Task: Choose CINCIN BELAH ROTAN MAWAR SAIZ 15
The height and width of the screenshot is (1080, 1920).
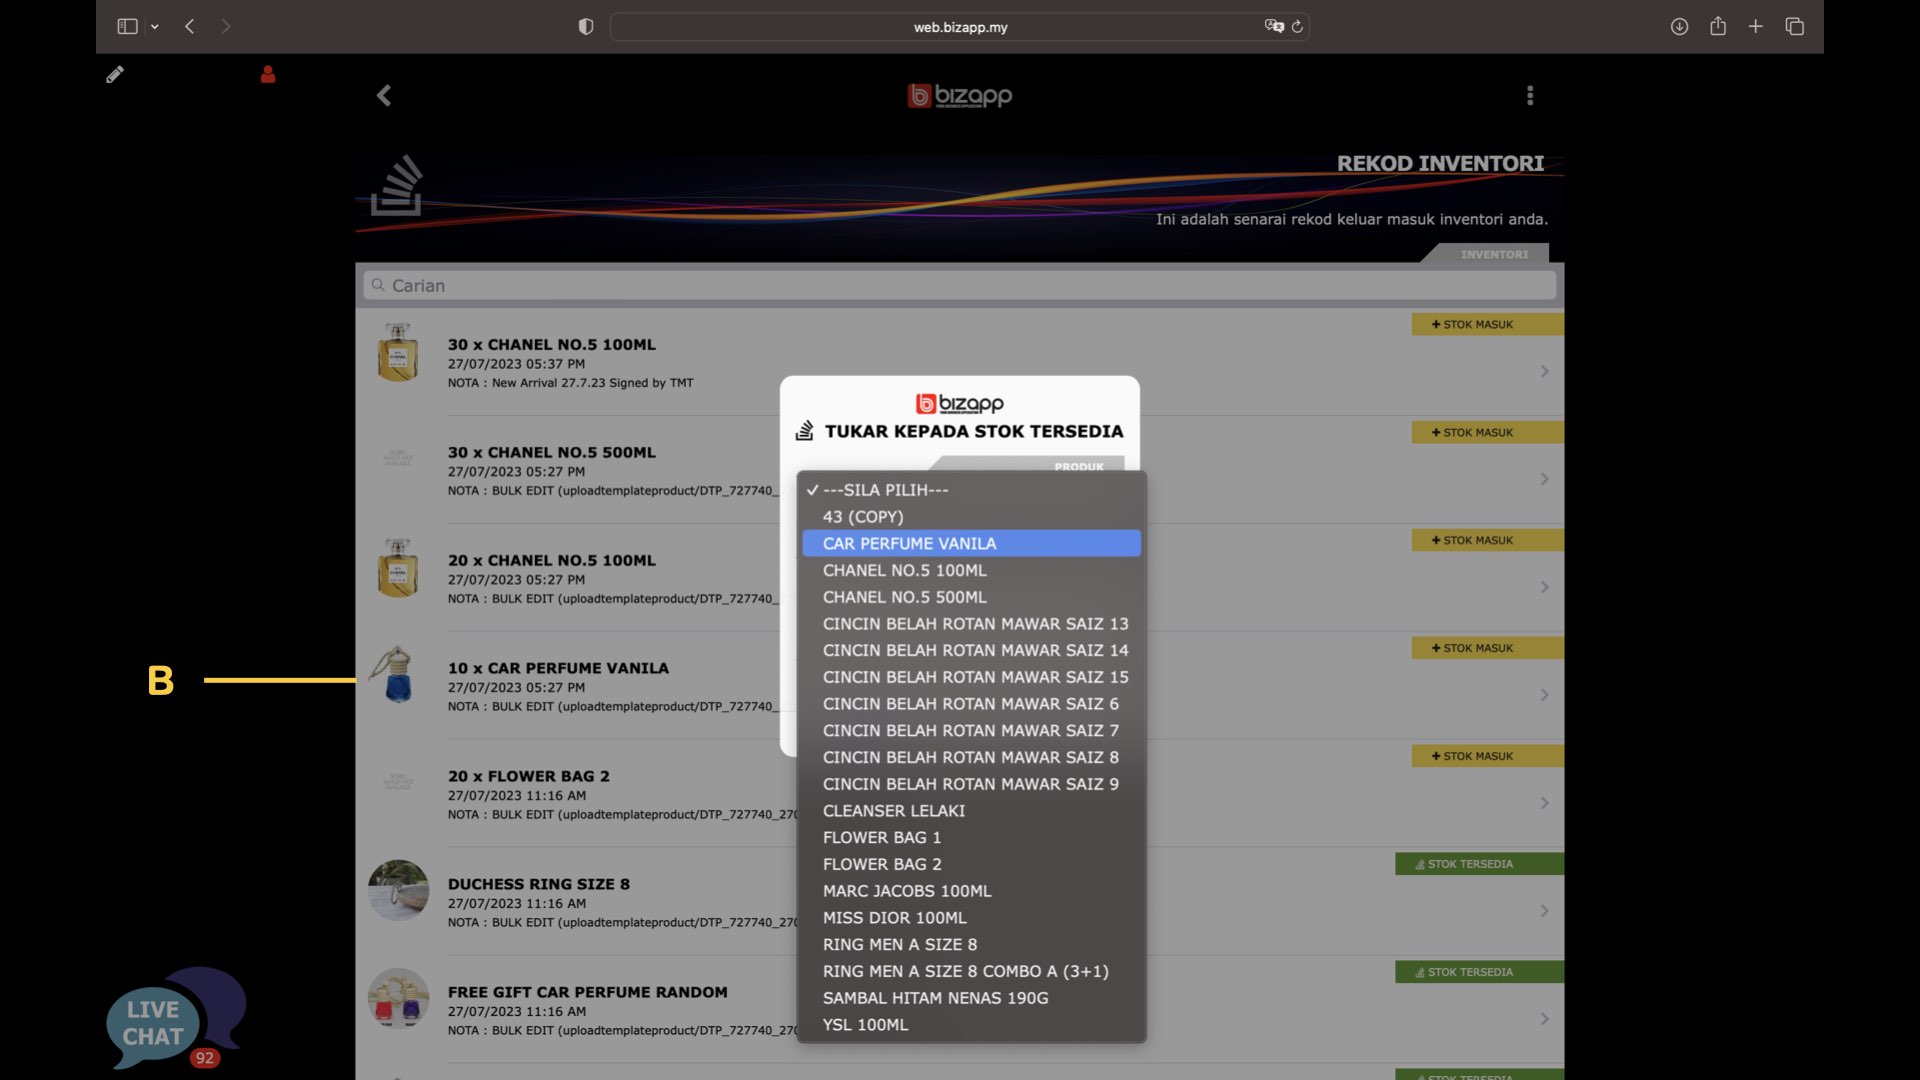Action: [971, 677]
